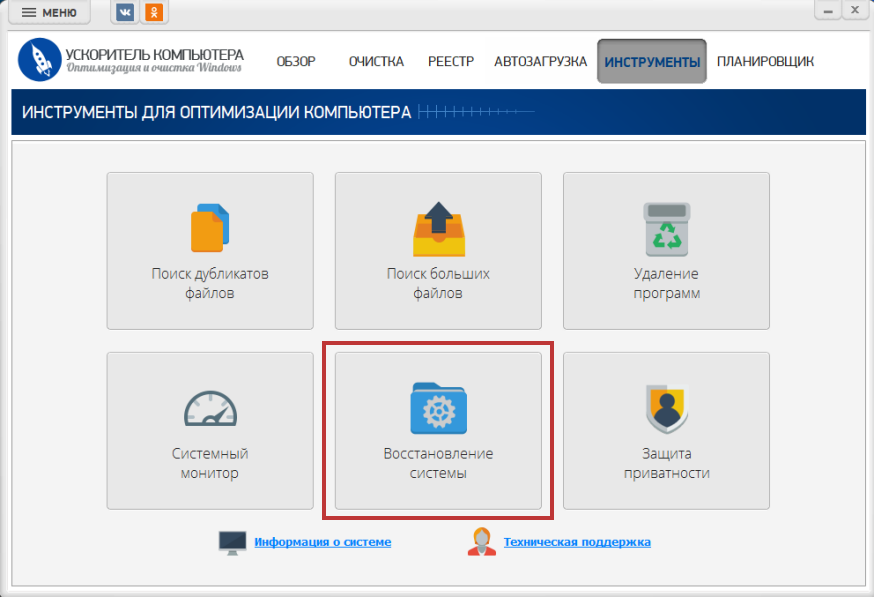The height and width of the screenshot is (597, 874).
Task: Click the 'Удаление программ' label
Action: pos(667,283)
